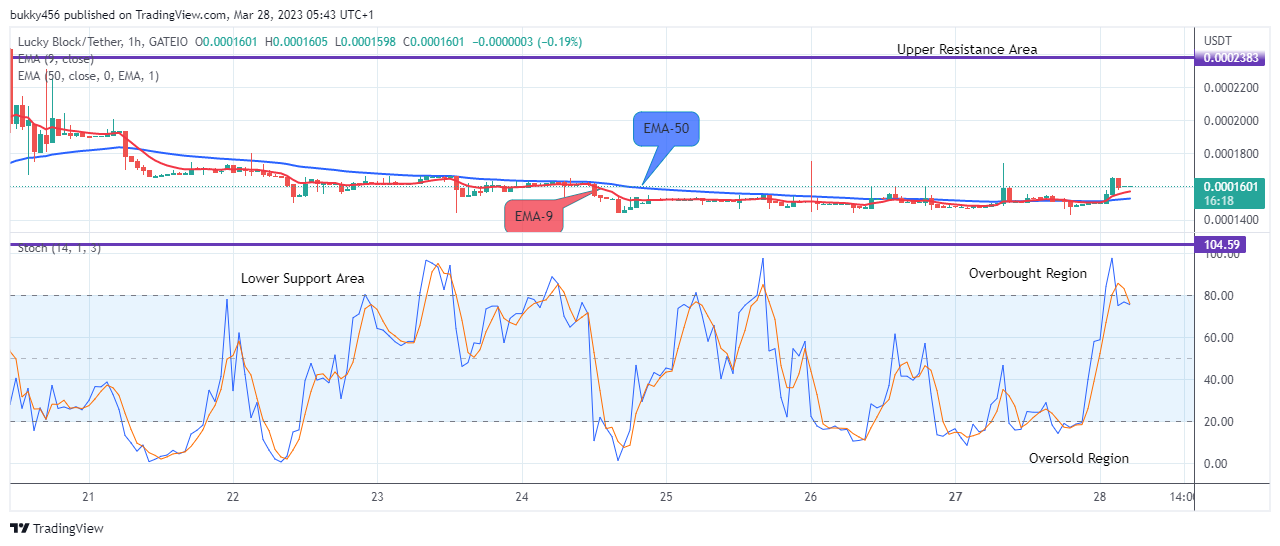Image resolution: width=1280 pixels, height=546 pixels.
Task: Click the Lower Support Area text
Action: tap(303, 278)
